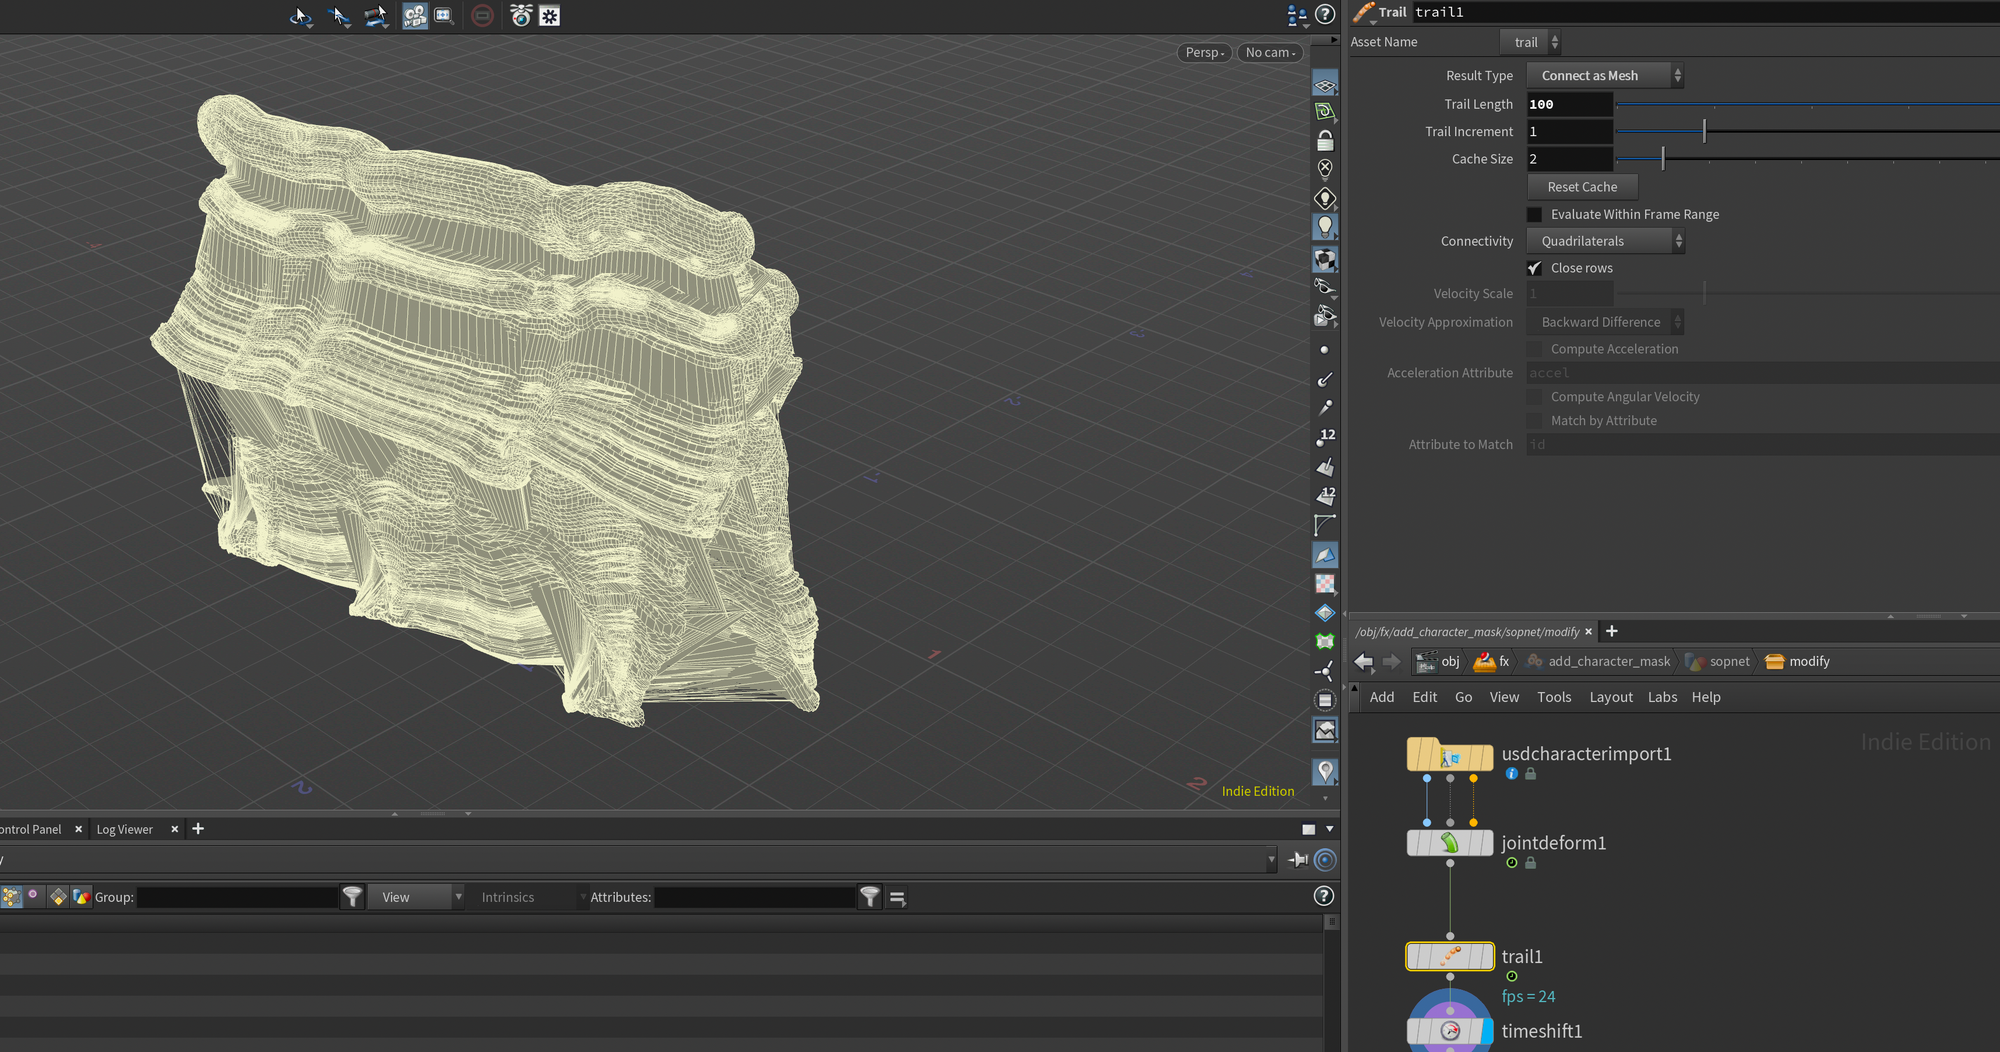Click the Trail Length input field
The width and height of the screenshot is (2000, 1052).
(1569, 104)
